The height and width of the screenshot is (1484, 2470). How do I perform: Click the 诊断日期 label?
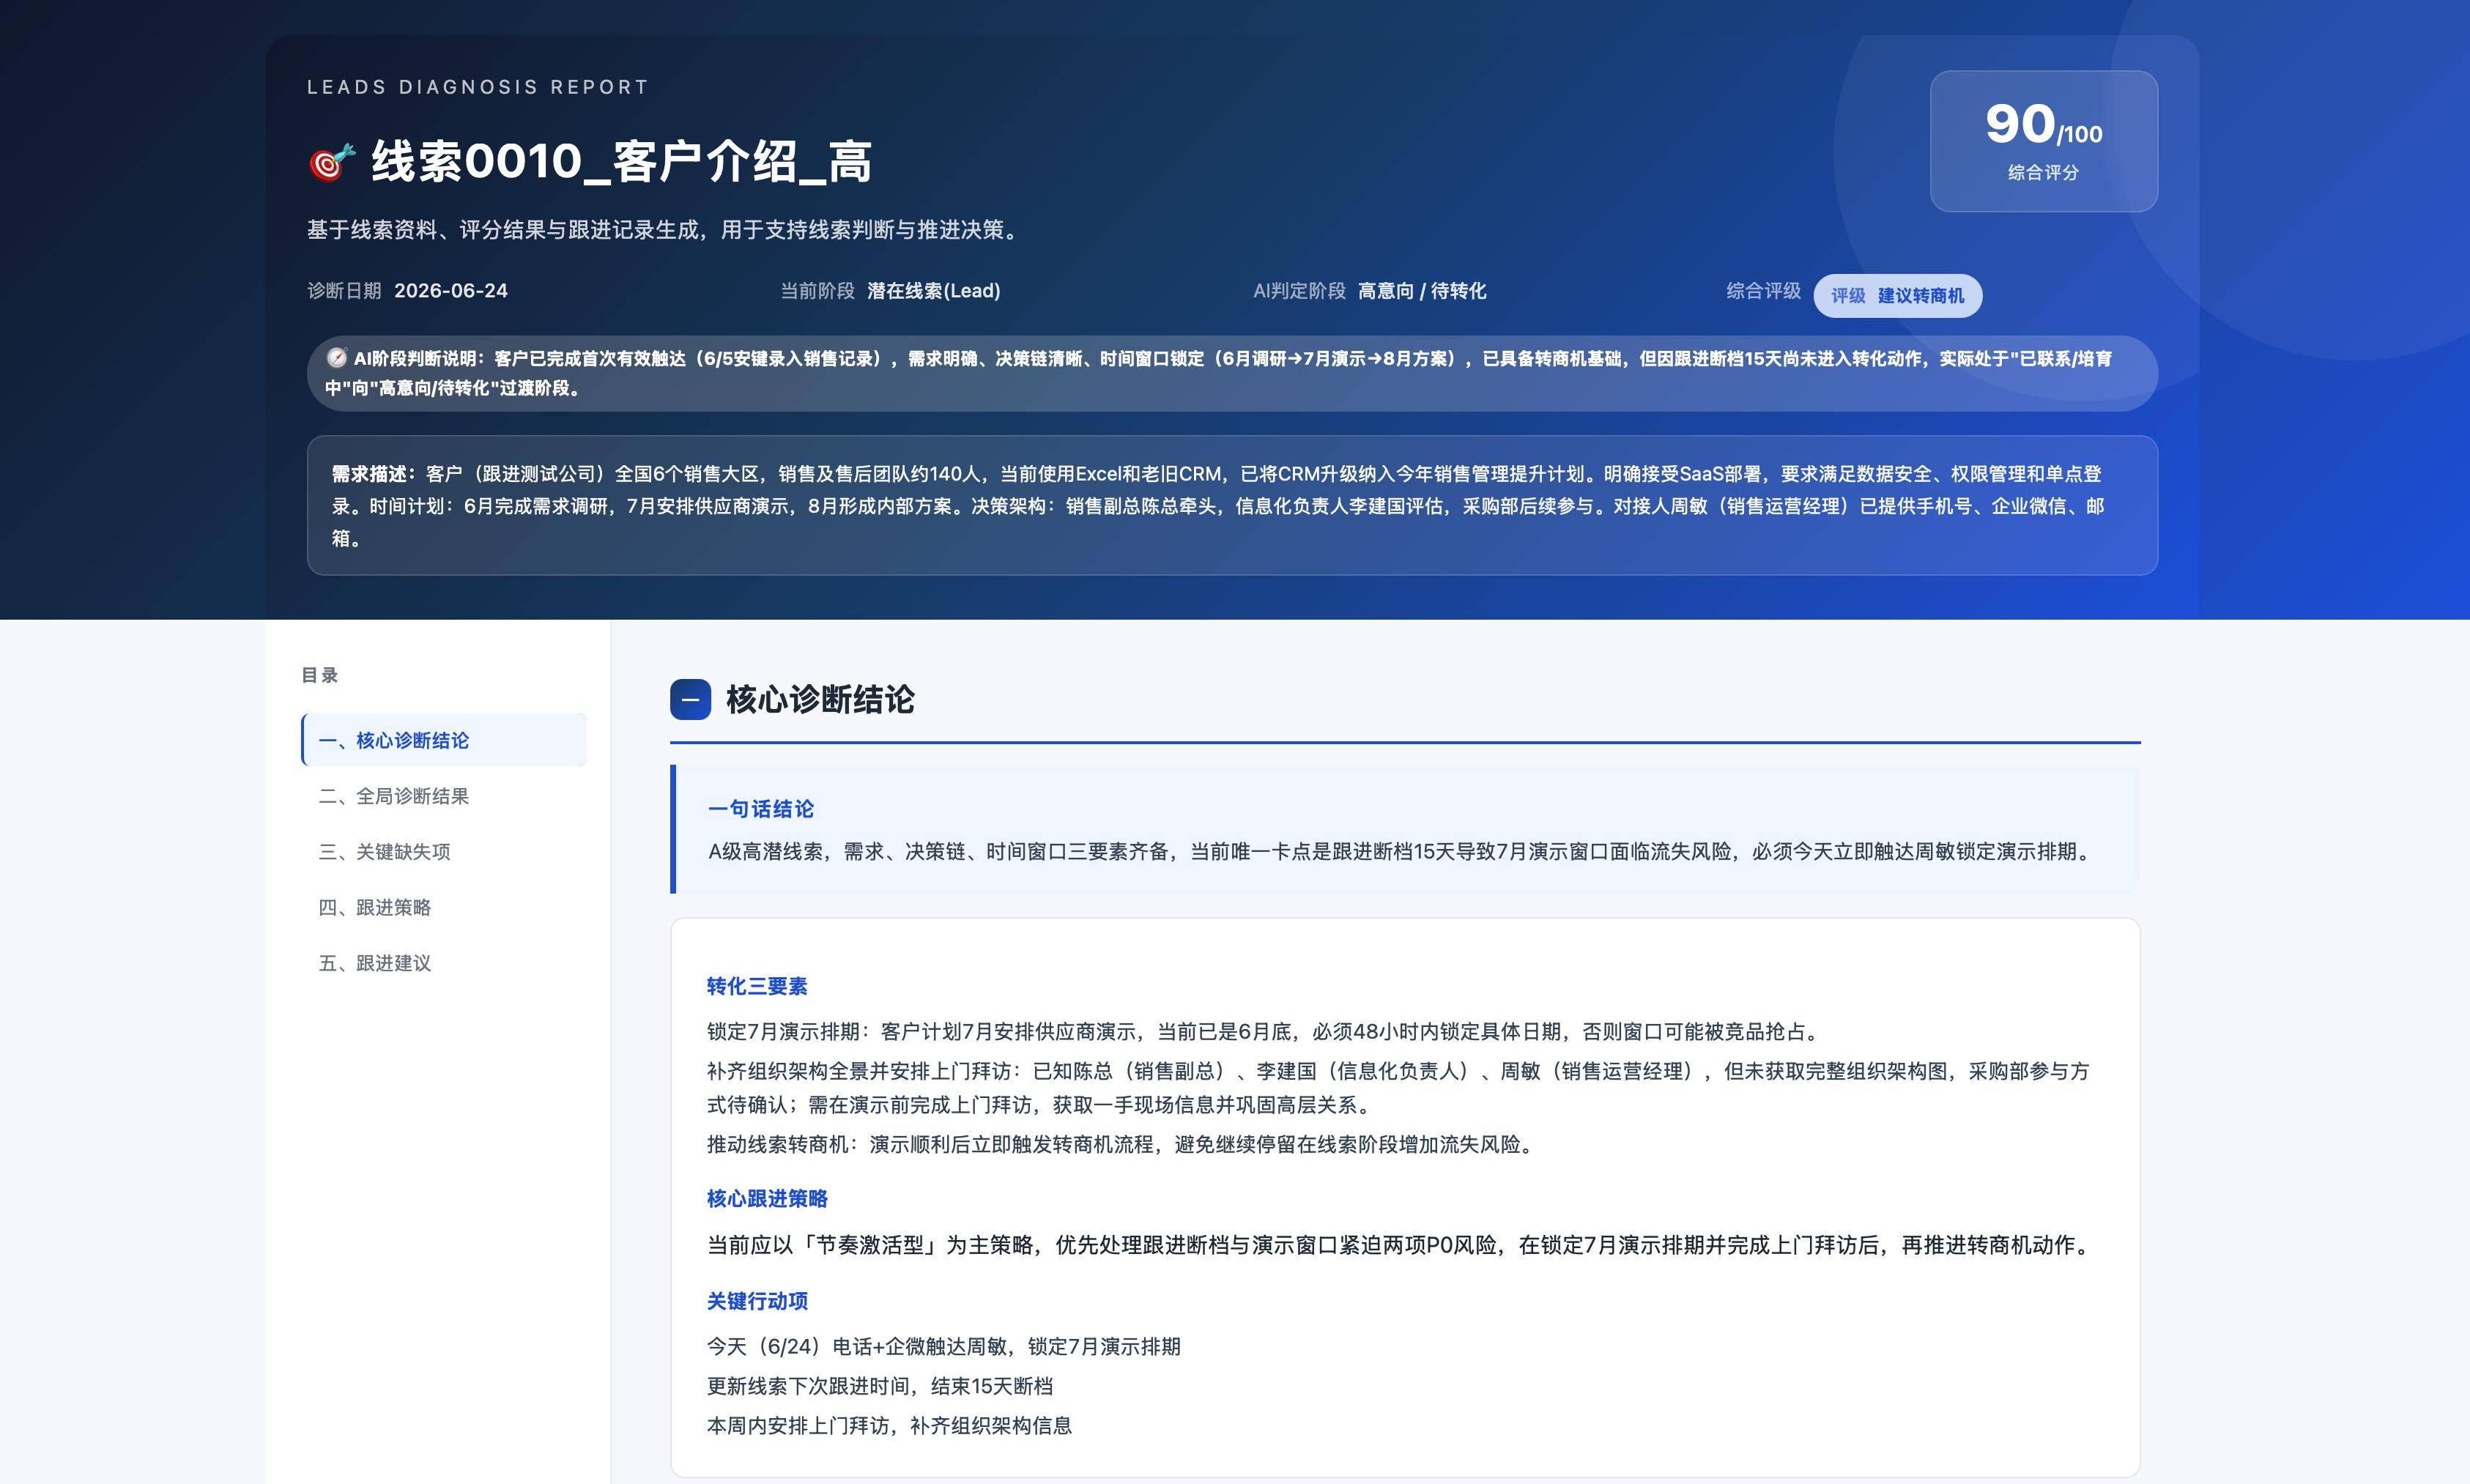tap(344, 291)
